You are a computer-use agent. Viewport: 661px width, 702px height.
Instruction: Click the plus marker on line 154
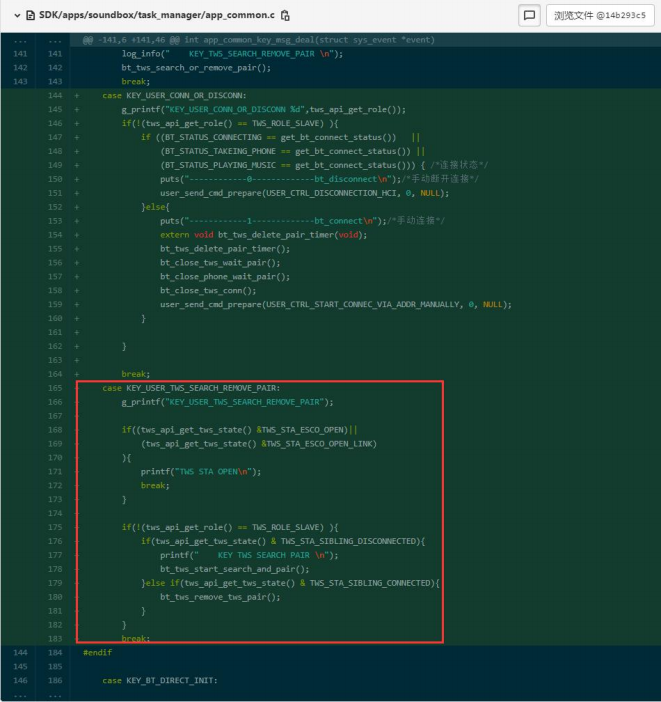tap(77, 235)
